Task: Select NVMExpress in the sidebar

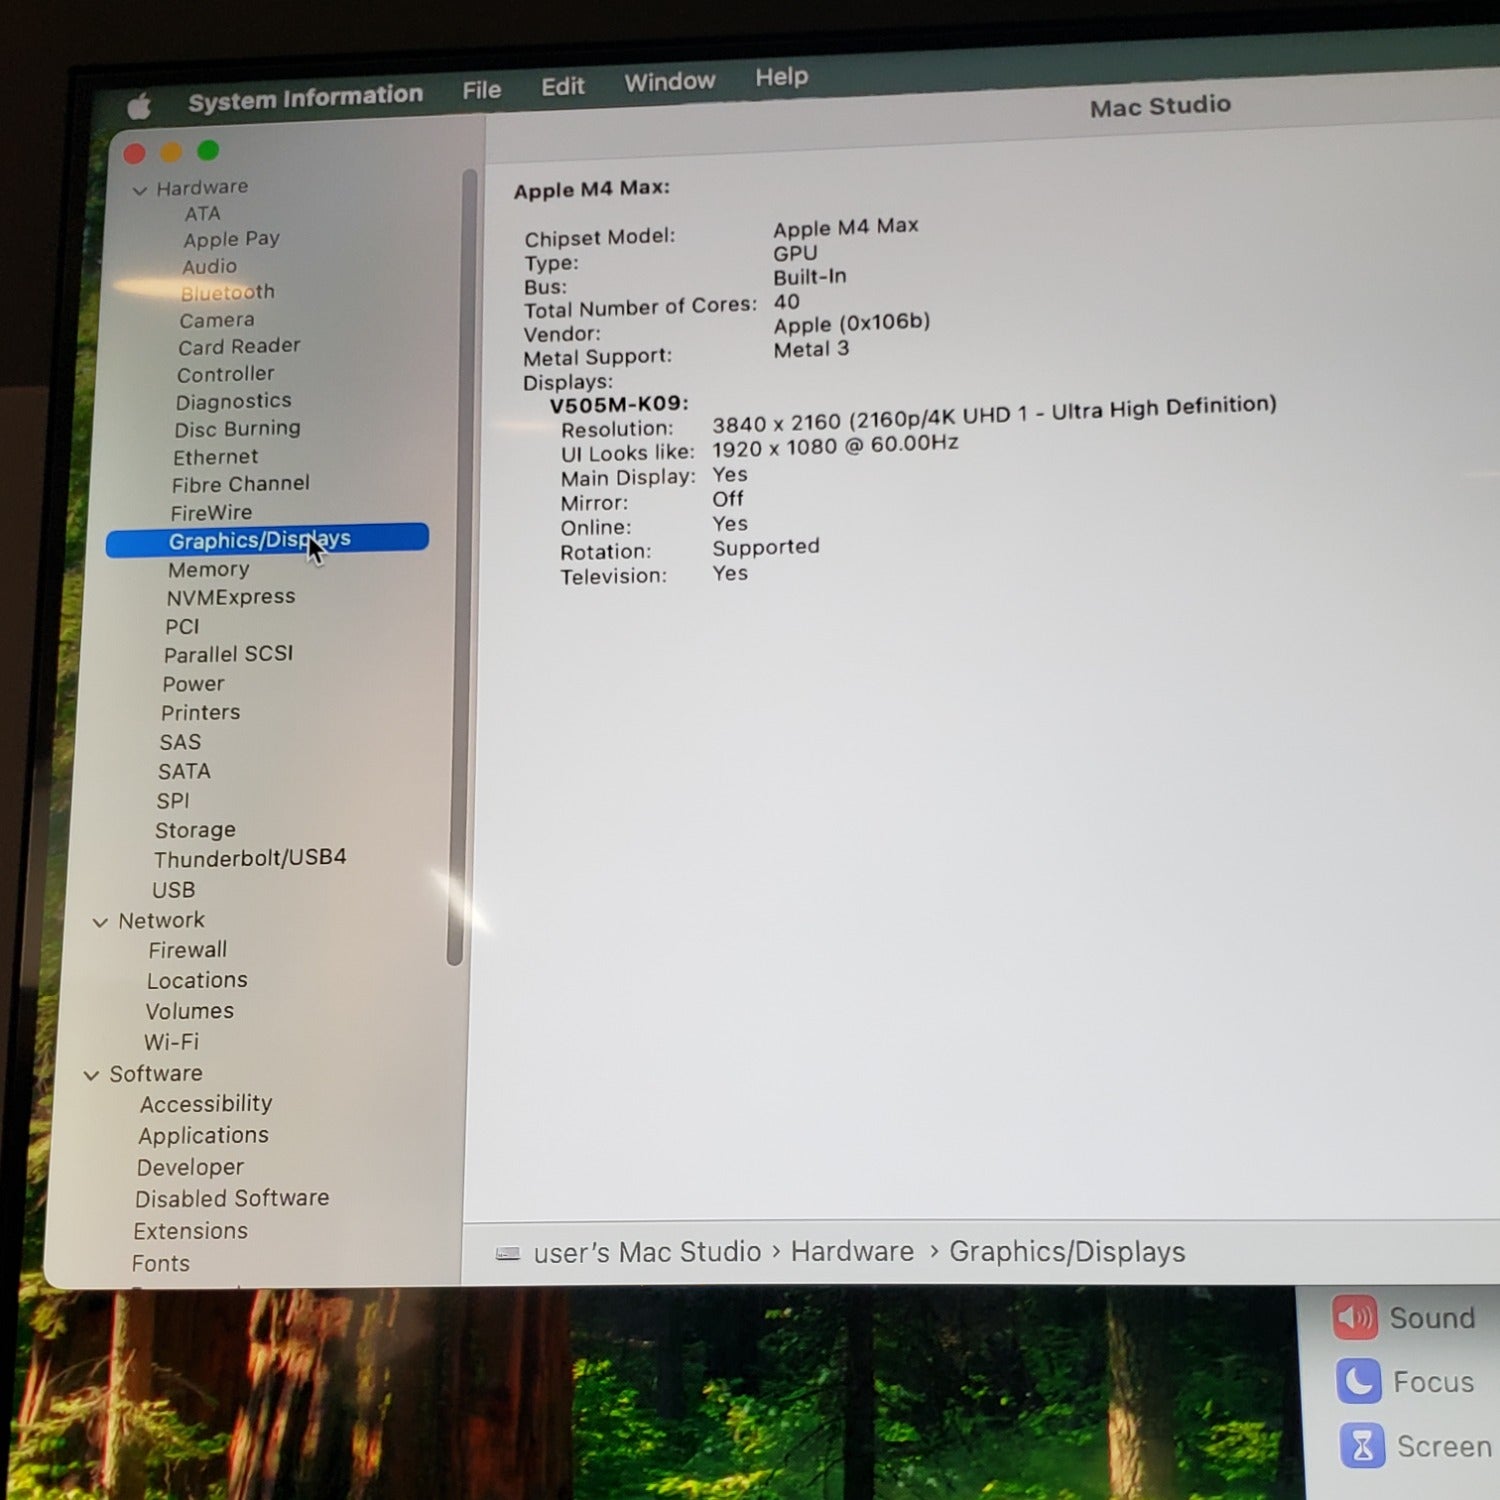Action: (x=231, y=597)
